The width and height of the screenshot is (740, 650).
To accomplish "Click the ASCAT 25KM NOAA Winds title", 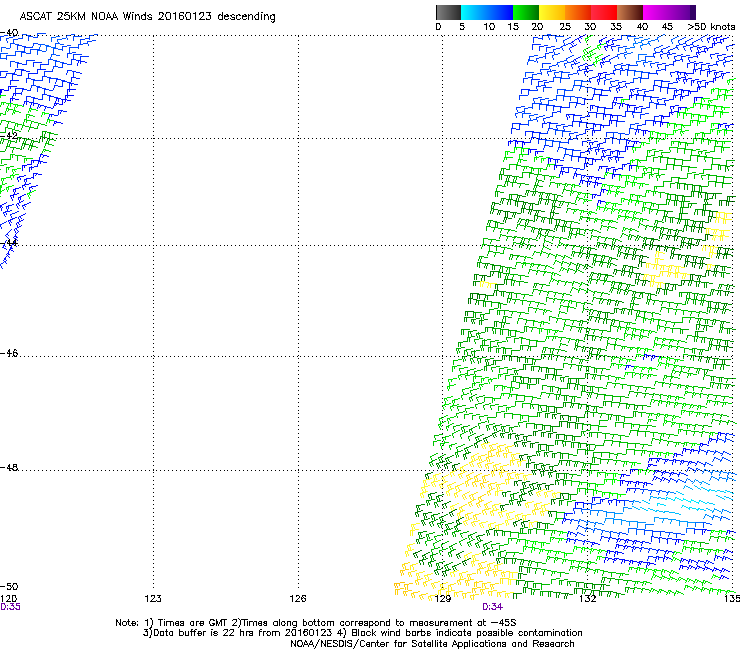I will 147,17.
